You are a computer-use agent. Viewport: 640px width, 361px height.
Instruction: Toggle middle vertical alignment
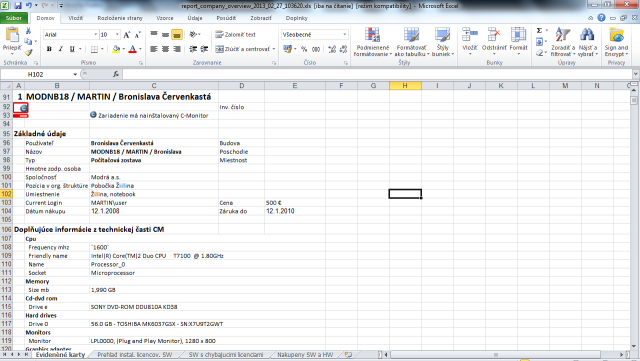click(x=165, y=35)
